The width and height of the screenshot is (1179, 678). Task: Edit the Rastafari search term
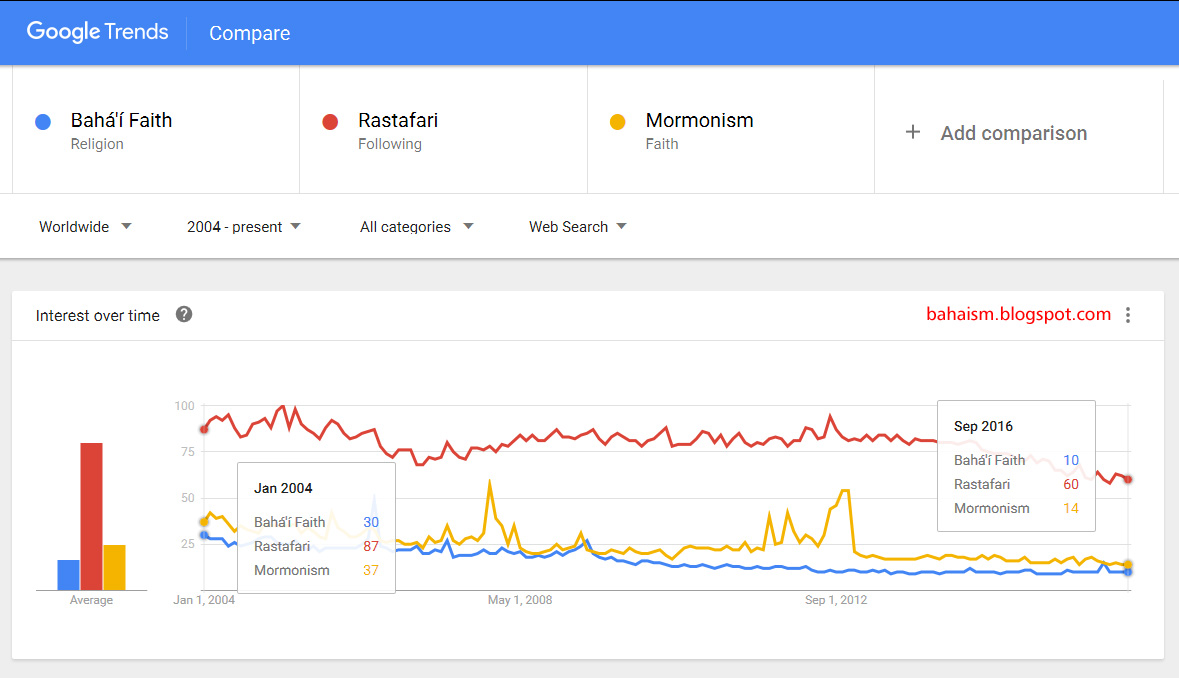[x=398, y=121]
